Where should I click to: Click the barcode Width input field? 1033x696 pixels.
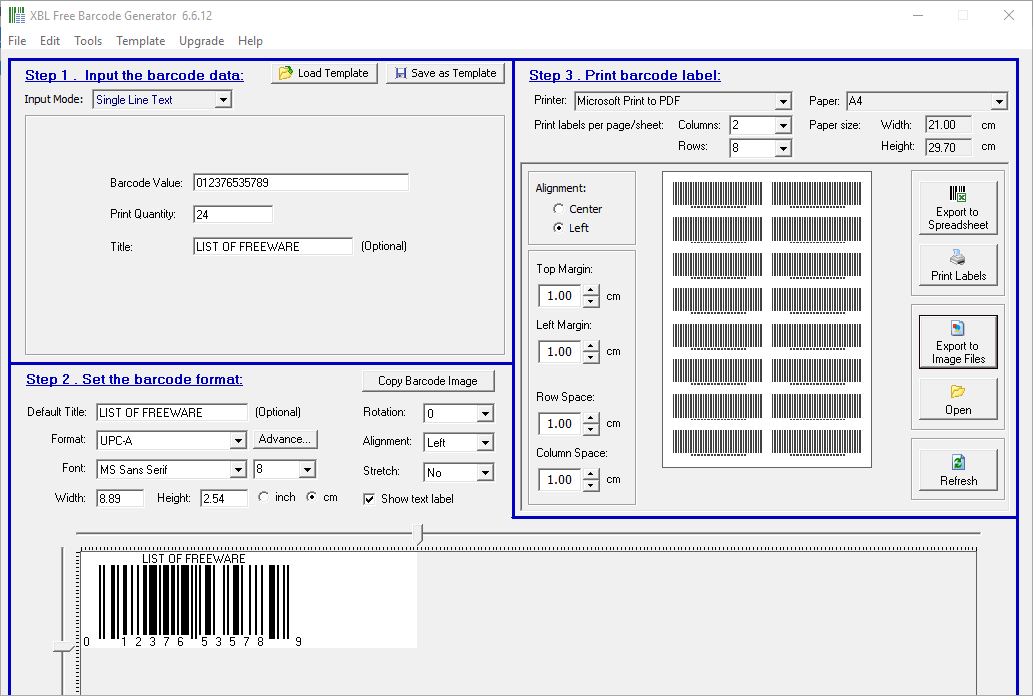120,498
